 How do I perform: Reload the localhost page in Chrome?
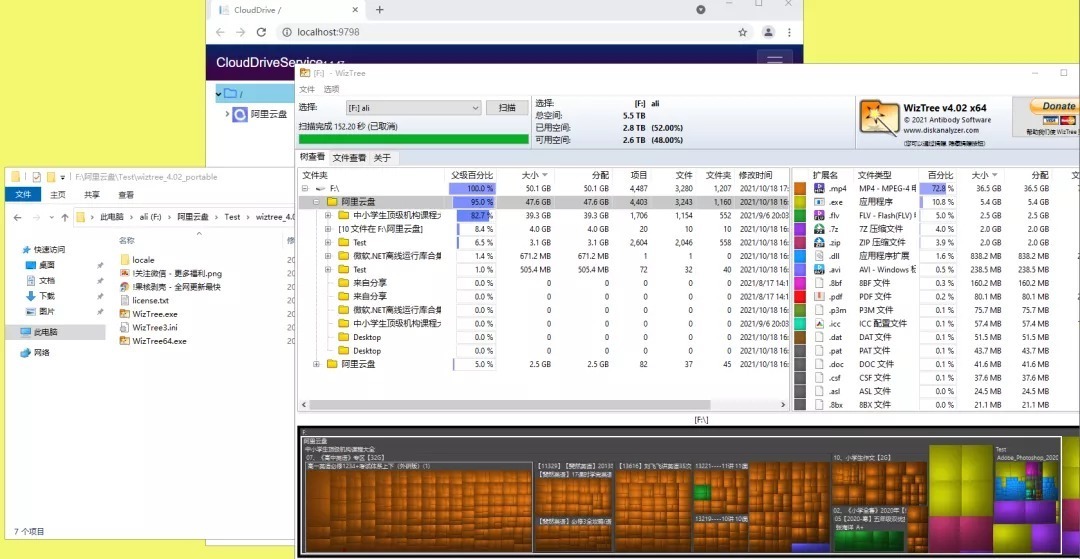[x=261, y=32]
